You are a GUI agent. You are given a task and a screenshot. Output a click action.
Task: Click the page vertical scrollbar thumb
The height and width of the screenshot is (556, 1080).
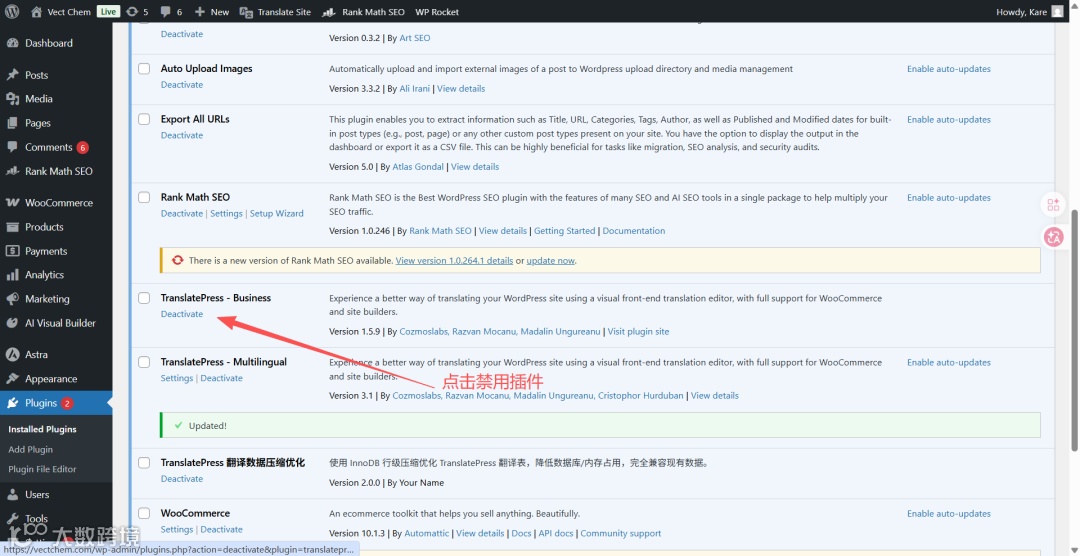[x=1074, y=329]
